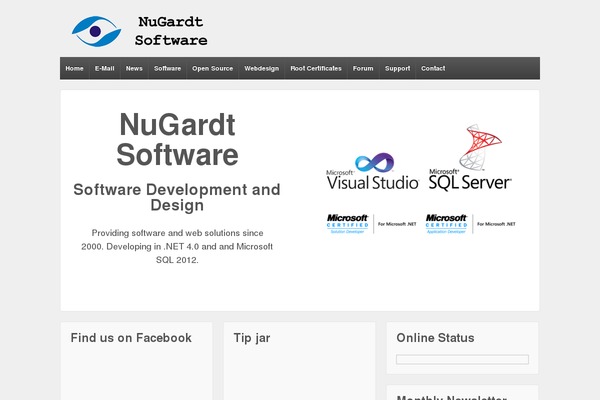The height and width of the screenshot is (400, 600).
Task: Open the E-Mail menu item
Action: 104,69
